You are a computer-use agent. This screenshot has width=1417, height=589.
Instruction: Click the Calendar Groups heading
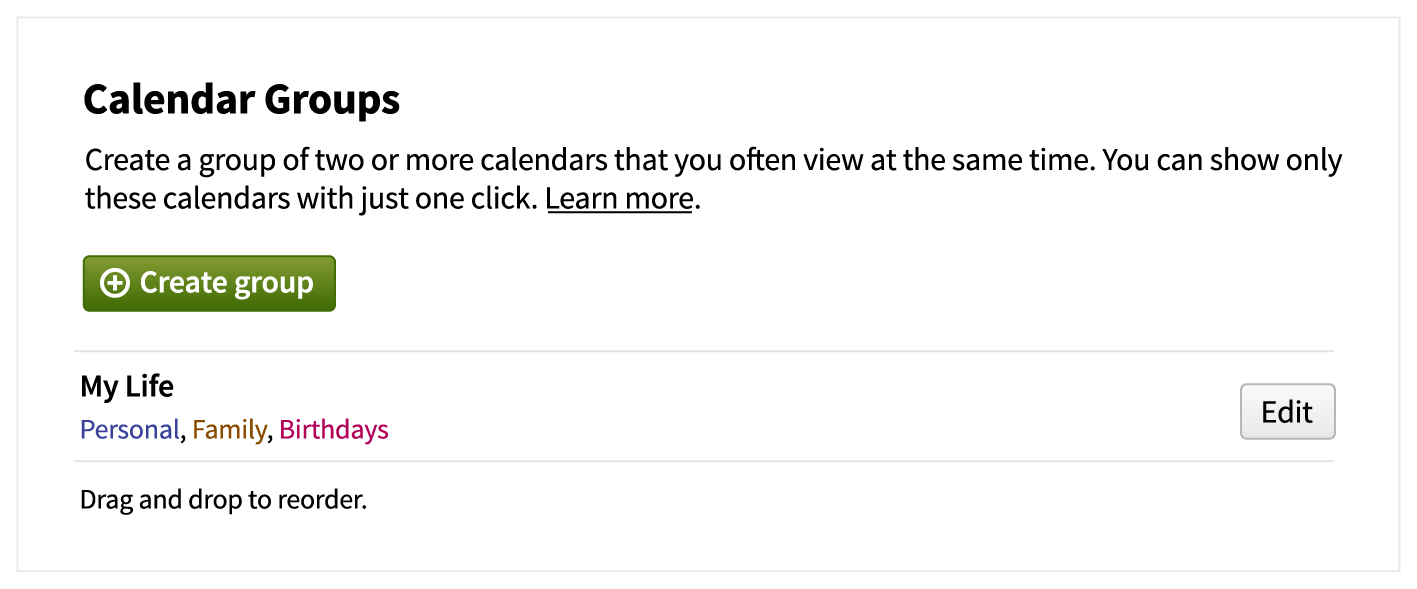(241, 100)
